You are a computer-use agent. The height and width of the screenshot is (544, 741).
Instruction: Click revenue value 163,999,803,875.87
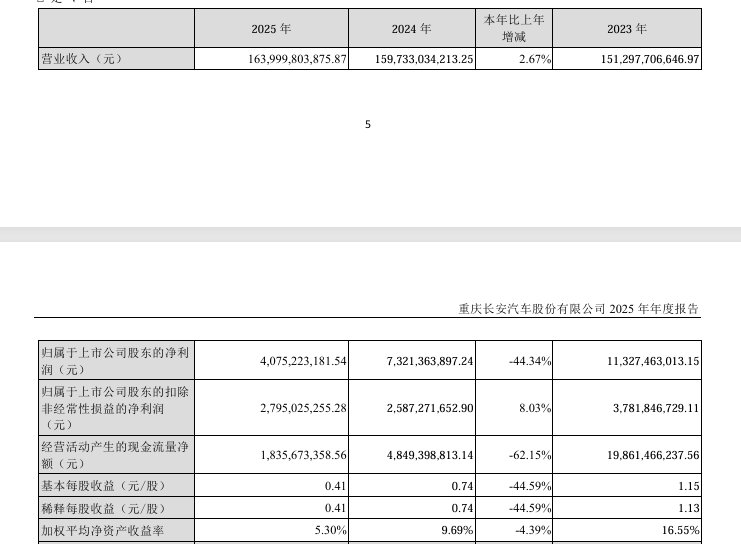[x=285, y=60]
